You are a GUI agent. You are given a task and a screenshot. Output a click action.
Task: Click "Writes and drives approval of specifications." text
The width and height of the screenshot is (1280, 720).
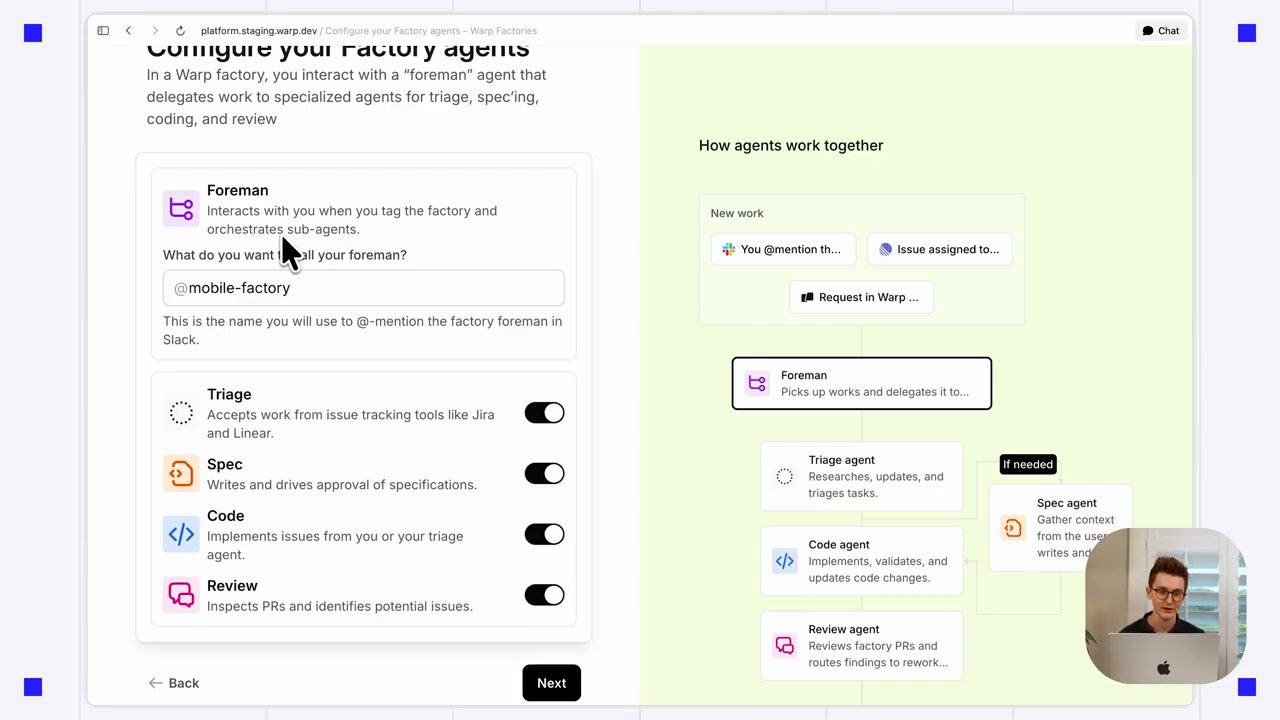pyautogui.click(x=342, y=485)
